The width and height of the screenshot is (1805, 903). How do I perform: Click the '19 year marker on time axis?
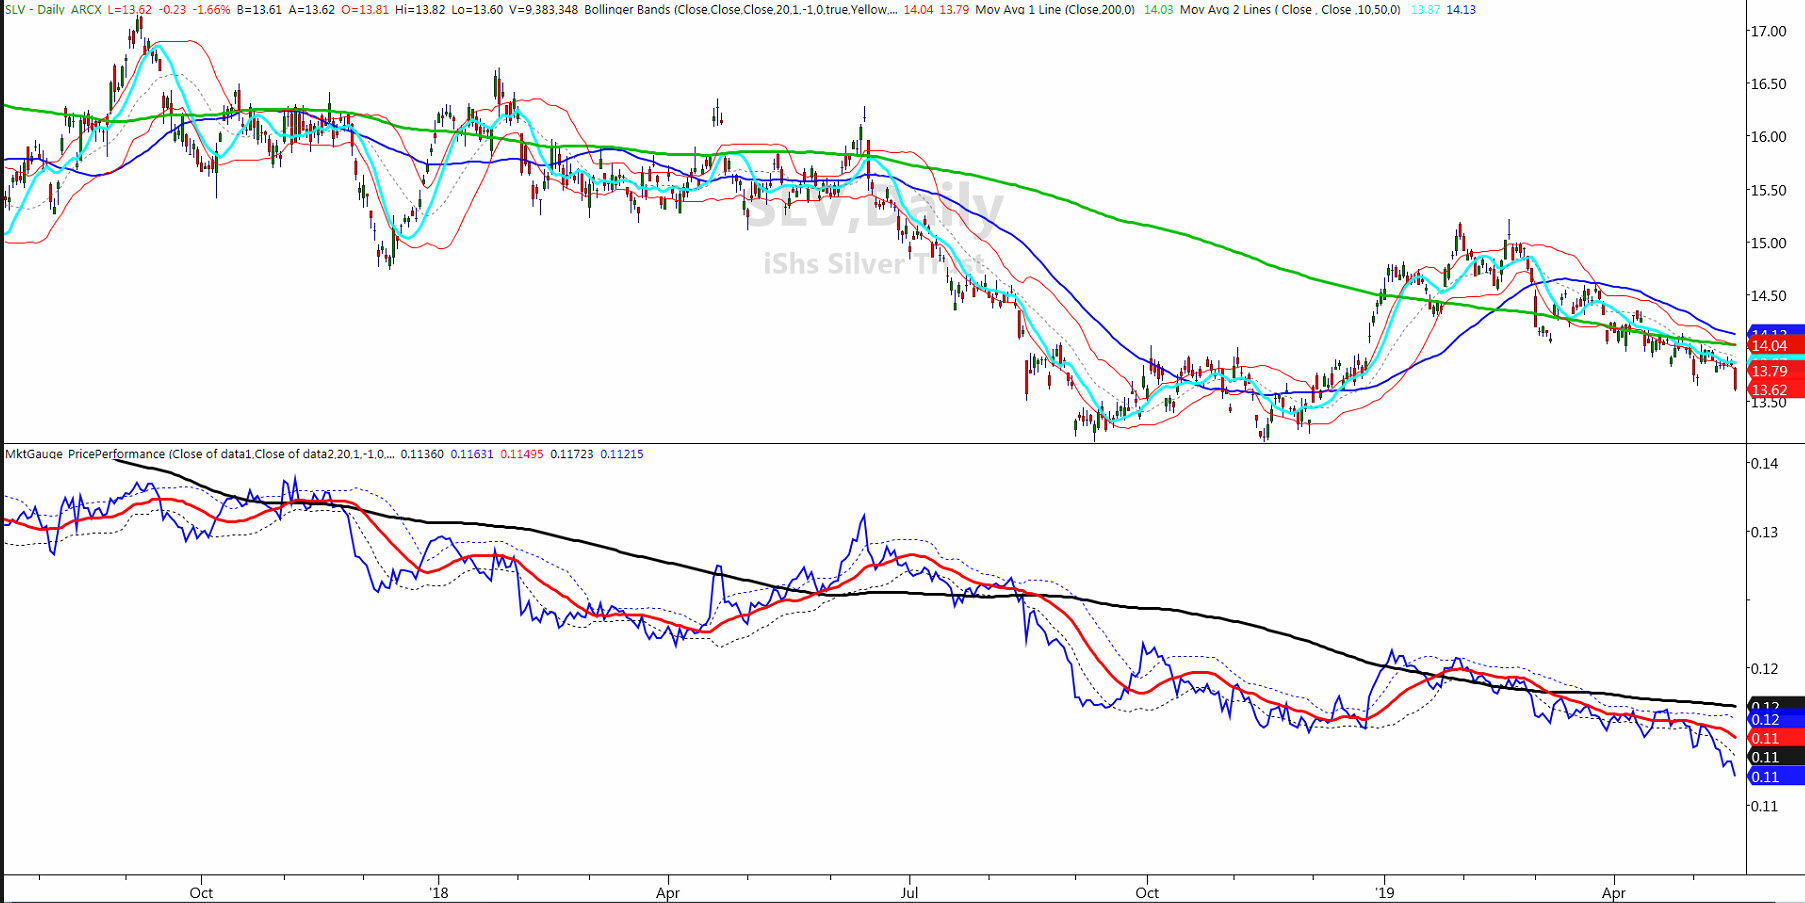coord(1384,892)
